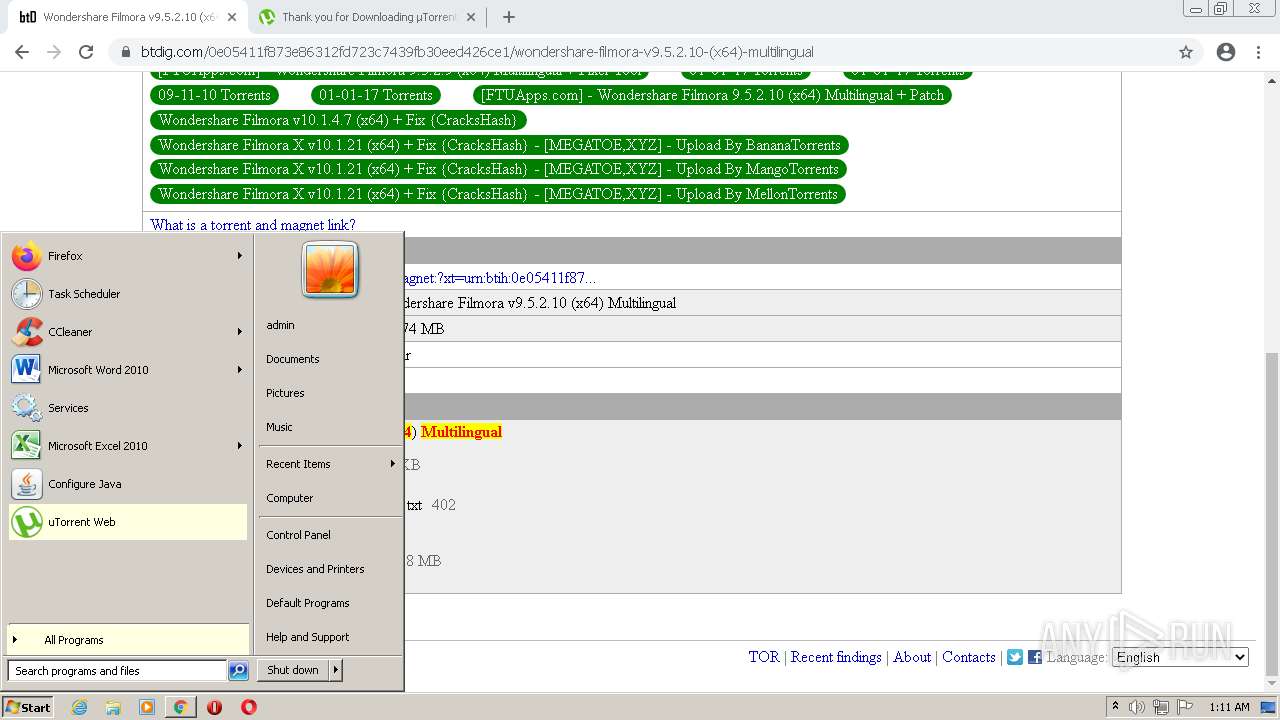Viewport: 1280px width, 720px height.
Task: Click the network tray icon
Action: [1160, 707]
